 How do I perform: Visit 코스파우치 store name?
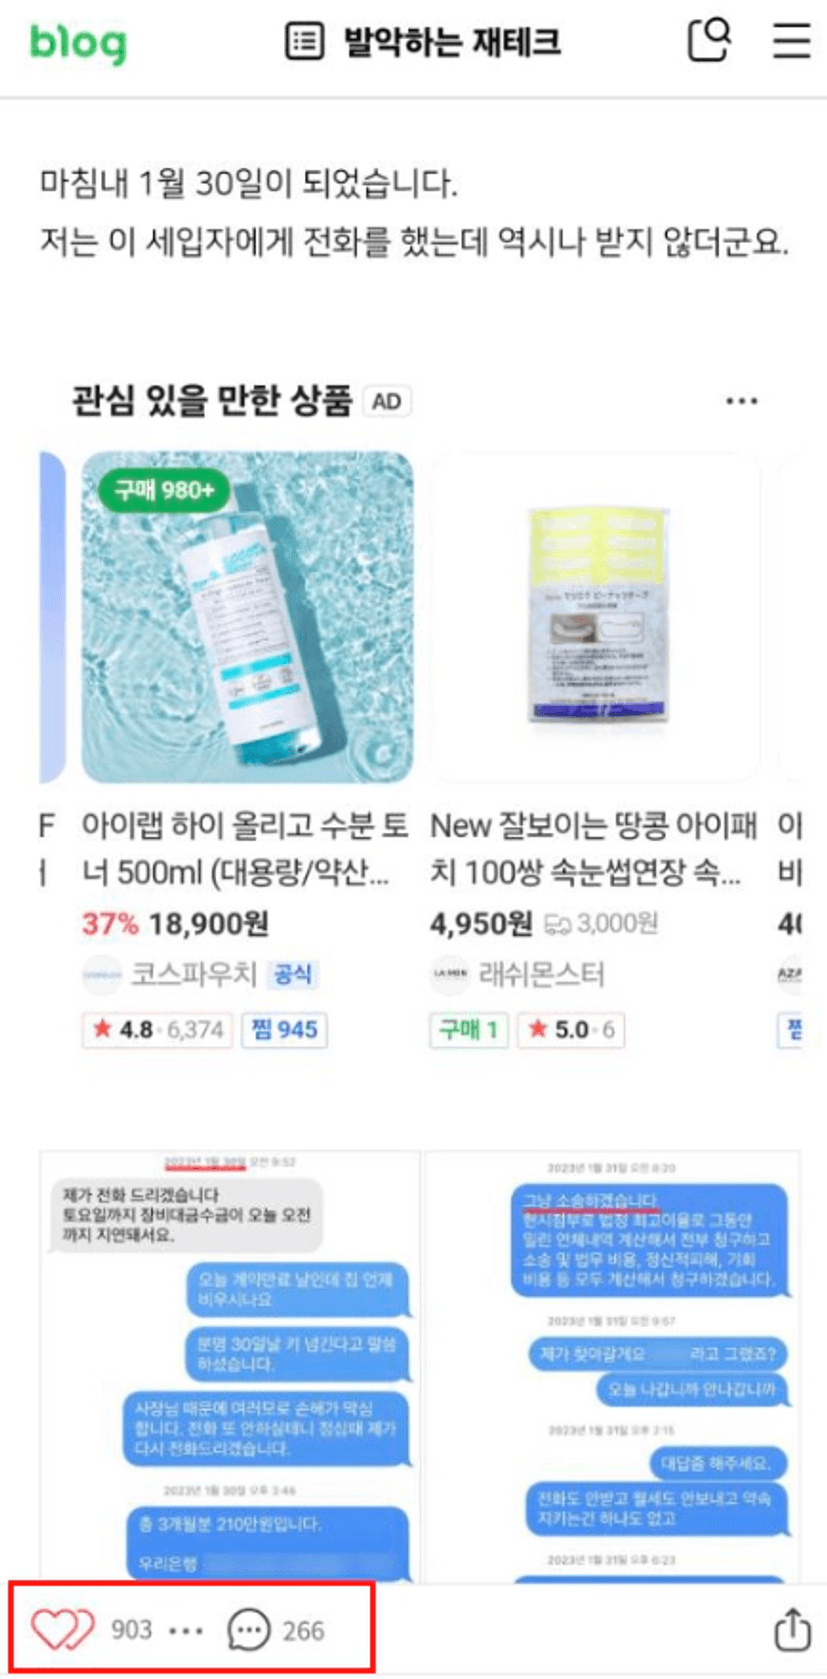194,974
